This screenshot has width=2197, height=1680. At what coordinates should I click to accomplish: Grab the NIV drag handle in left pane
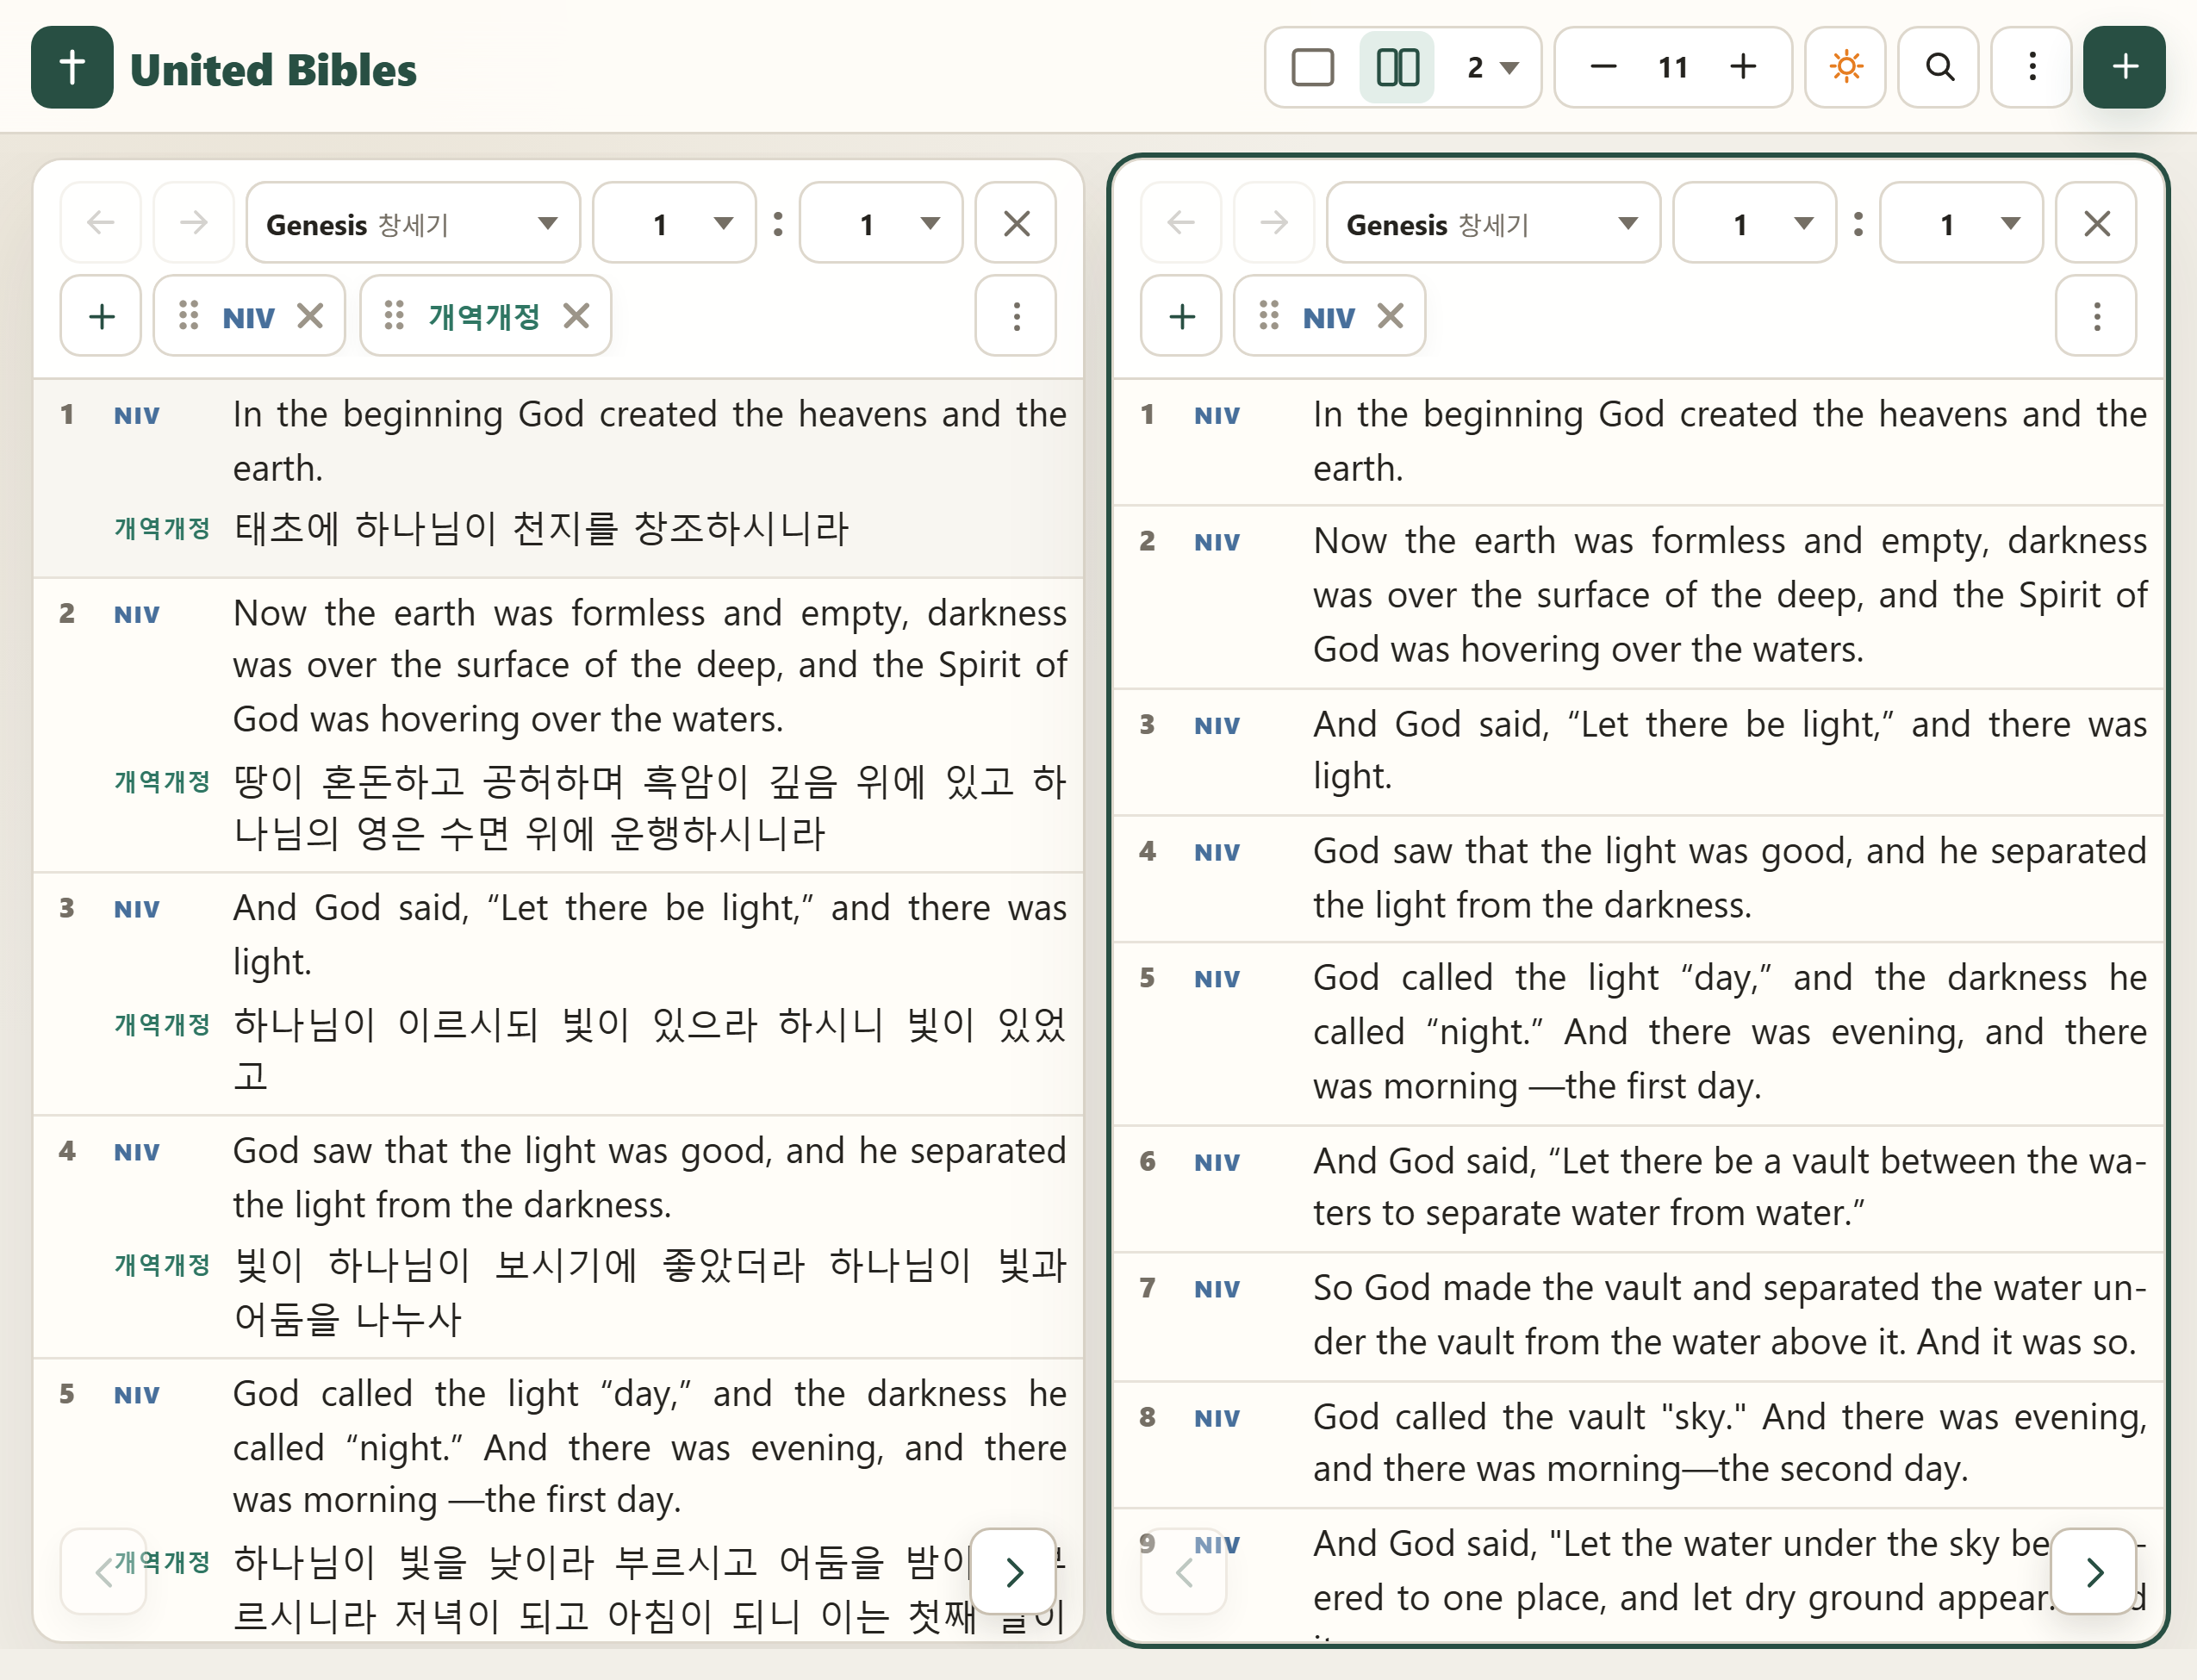coord(188,316)
